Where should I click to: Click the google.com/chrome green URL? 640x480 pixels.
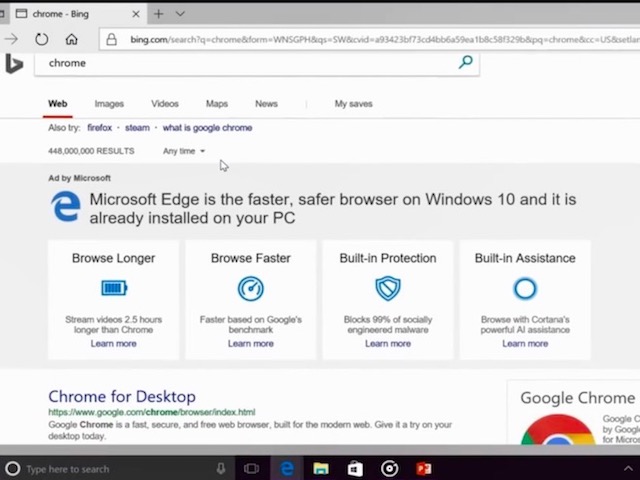click(x=152, y=412)
